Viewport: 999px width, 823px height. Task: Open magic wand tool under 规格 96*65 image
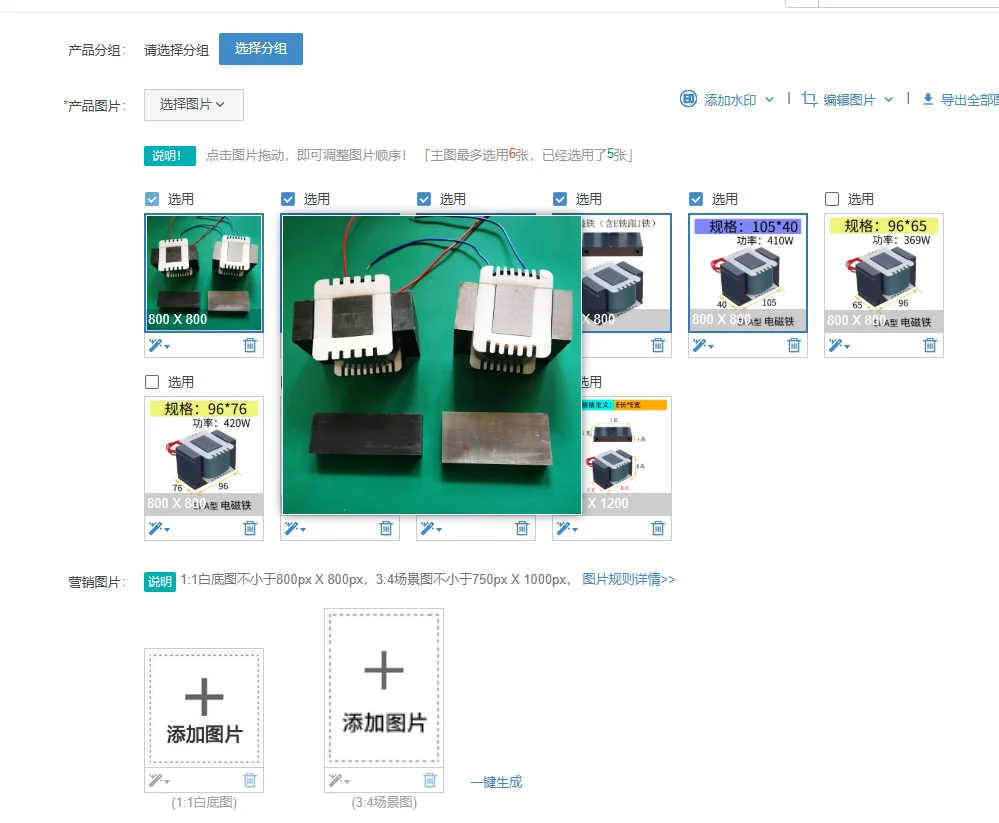point(838,346)
